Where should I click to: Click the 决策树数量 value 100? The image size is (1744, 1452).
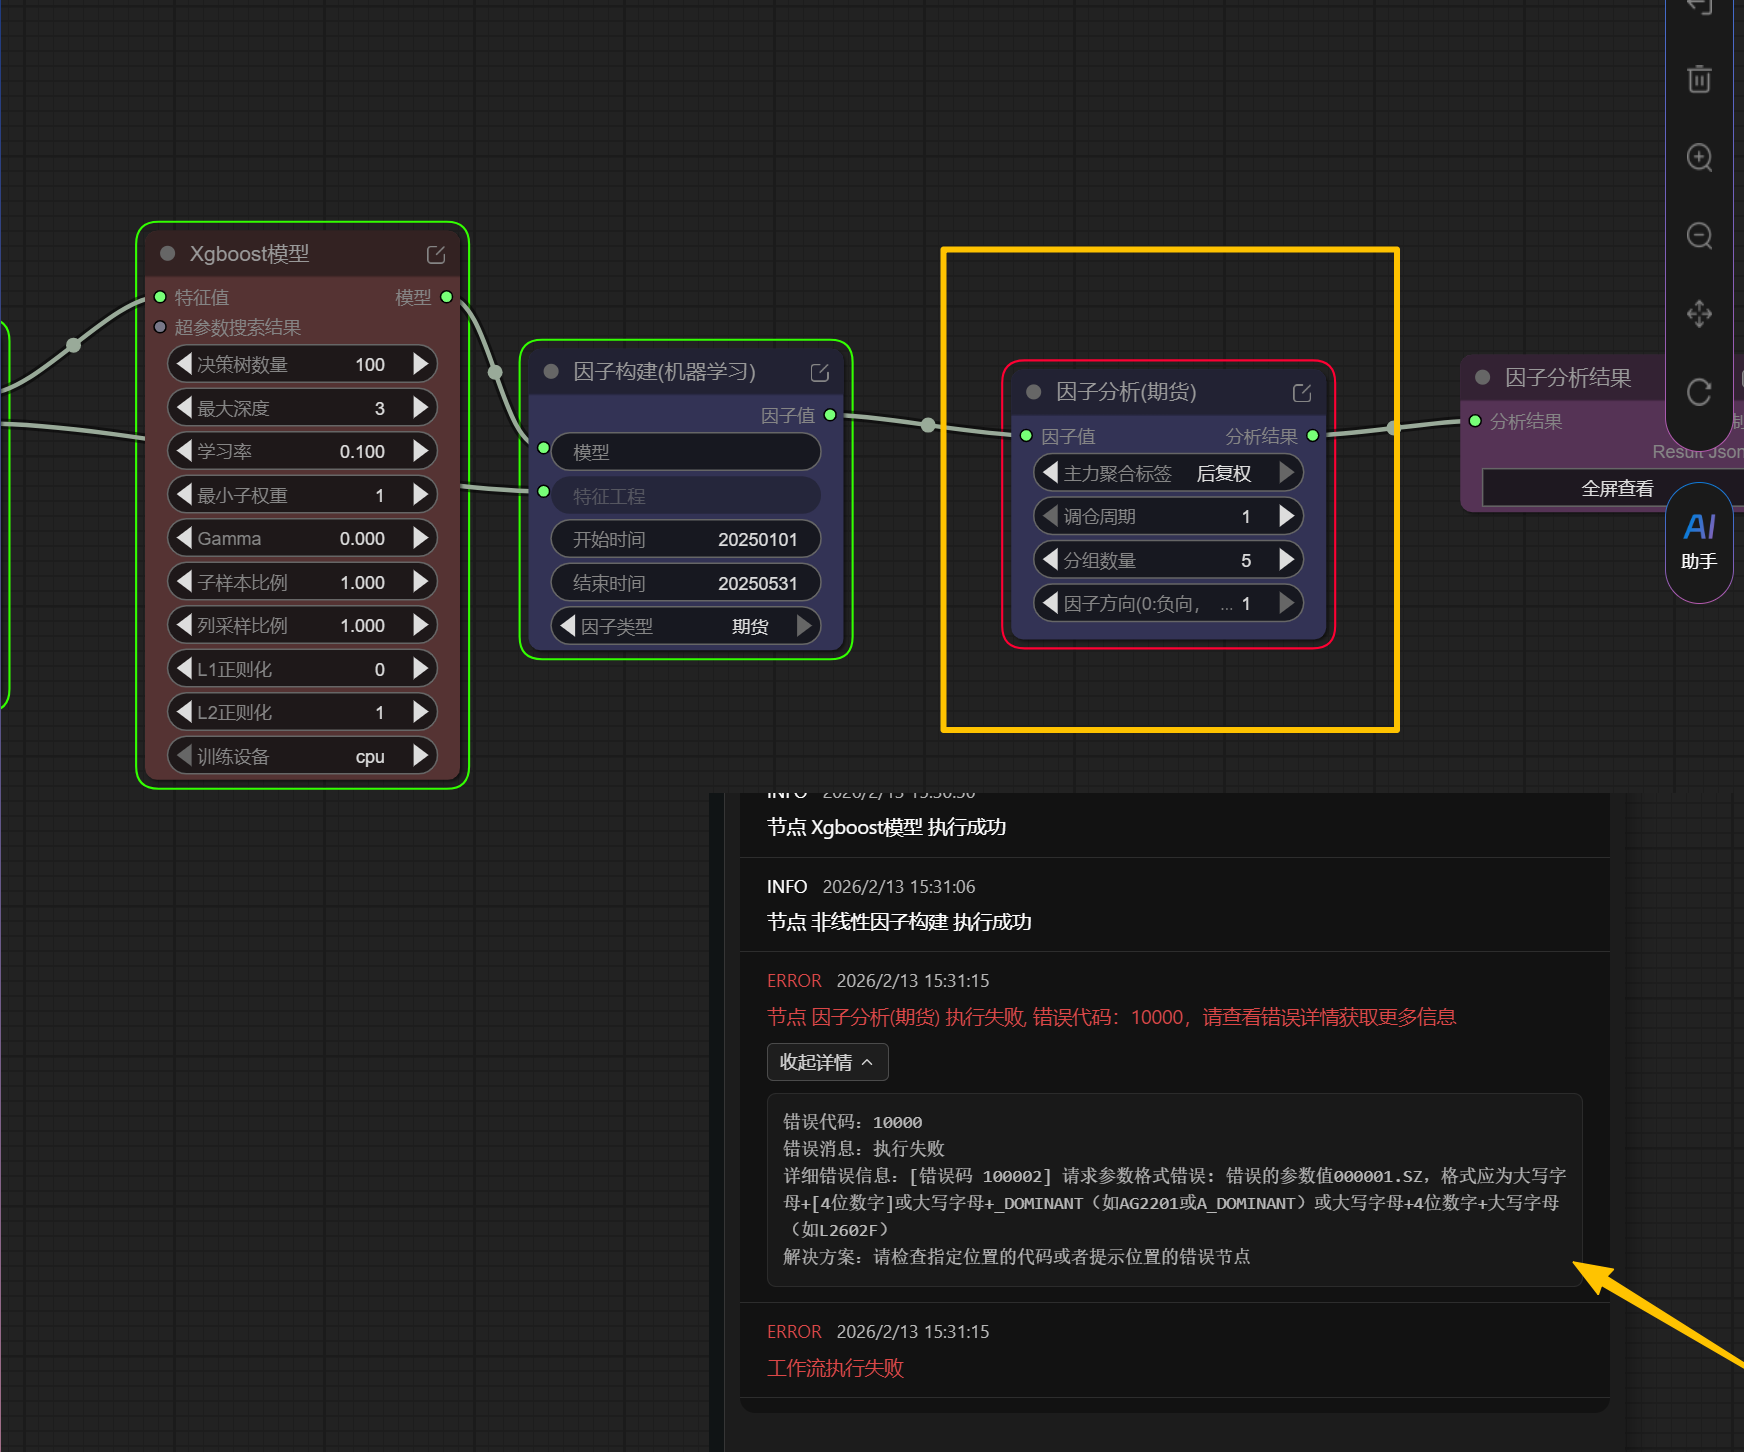(370, 365)
